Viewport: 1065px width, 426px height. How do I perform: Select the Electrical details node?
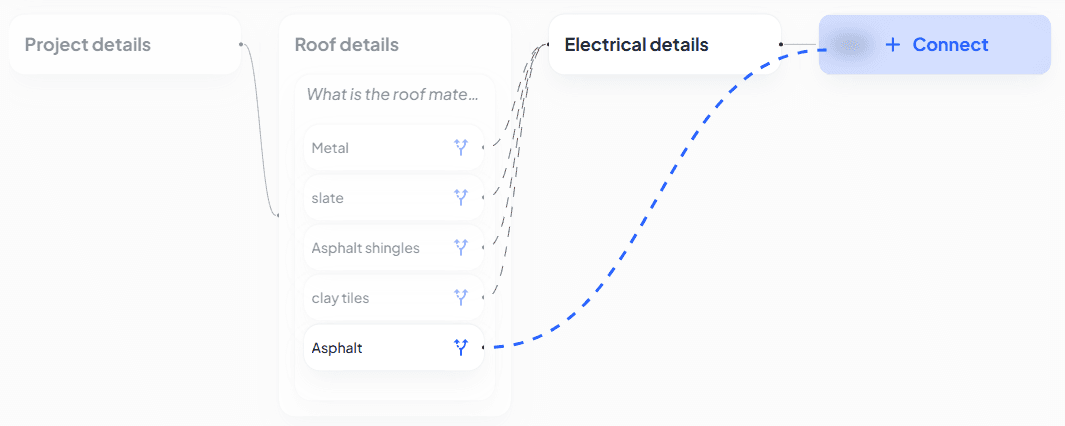tap(636, 45)
